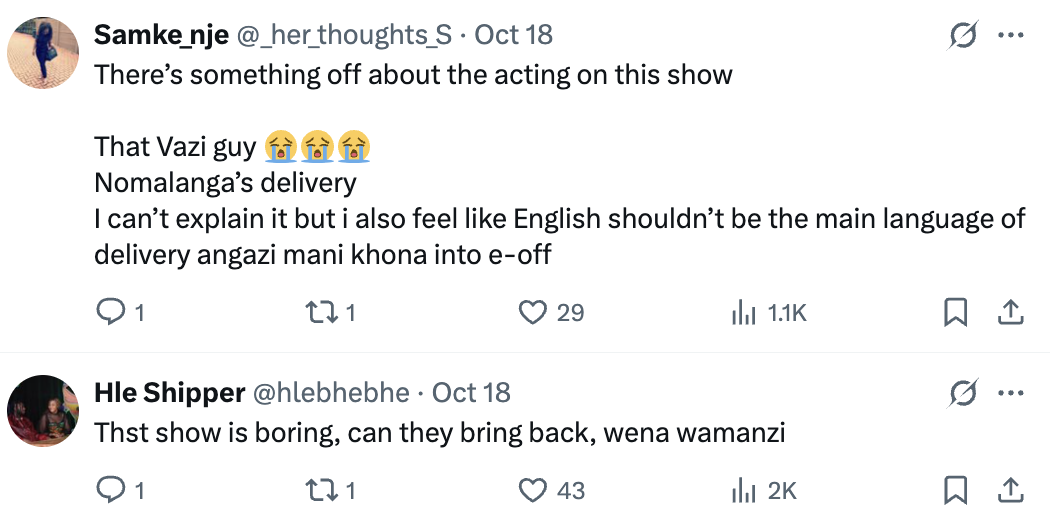Repost Samke_nje's tweet about the acting
The image size is (1050, 518).
322,313
